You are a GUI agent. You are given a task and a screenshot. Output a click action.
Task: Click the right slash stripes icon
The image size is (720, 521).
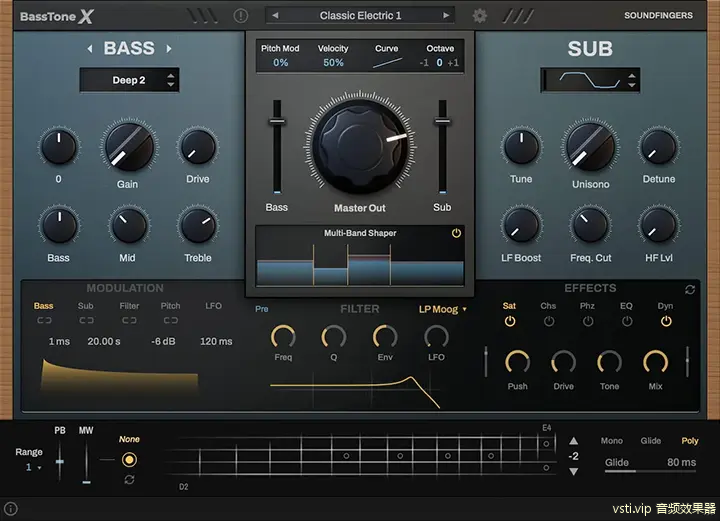(x=518, y=16)
